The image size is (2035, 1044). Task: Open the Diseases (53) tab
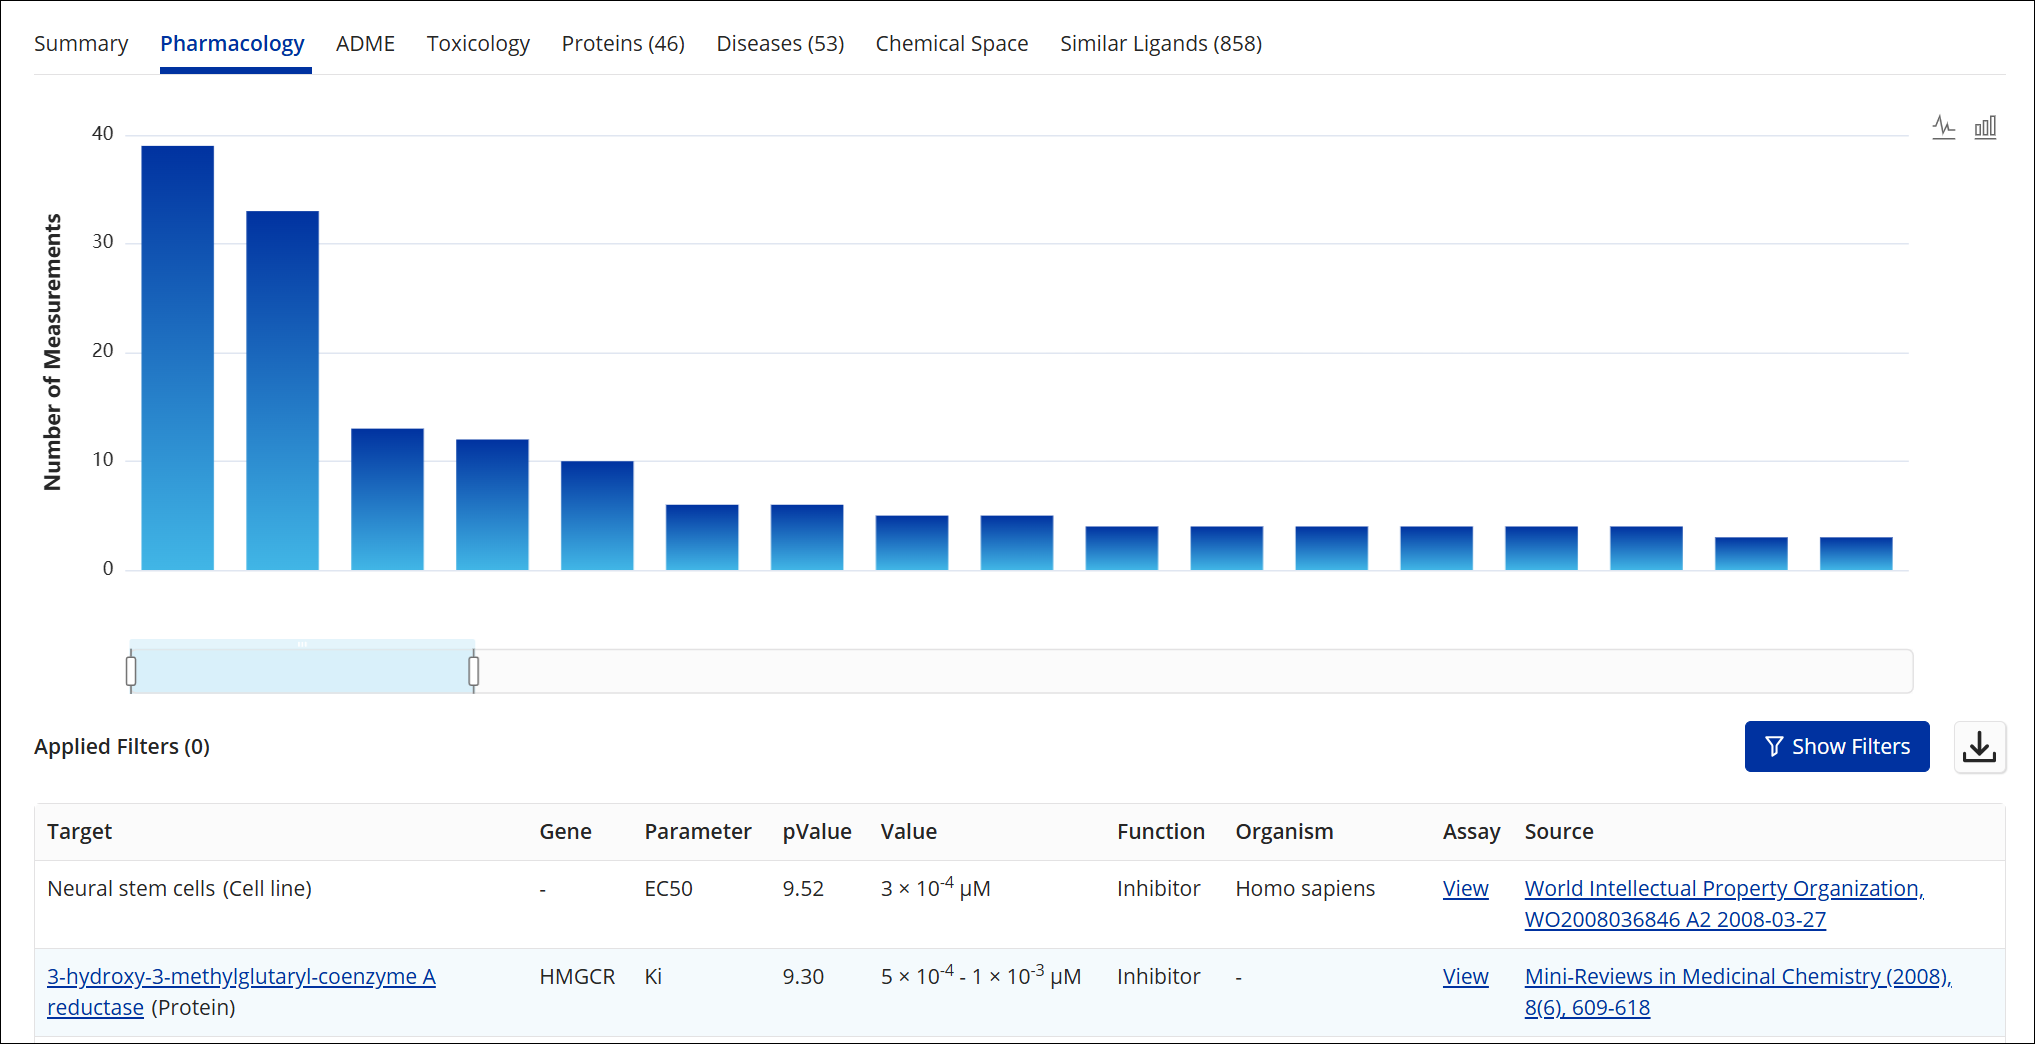pyautogui.click(x=780, y=44)
